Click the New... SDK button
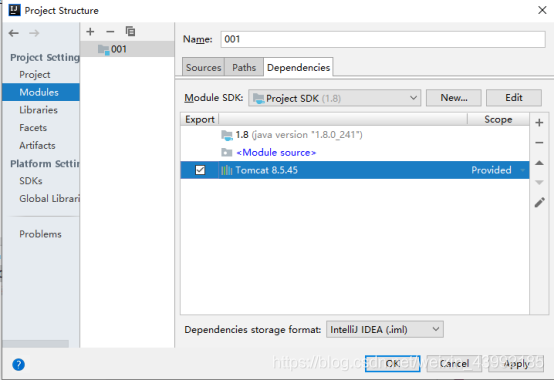This screenshot has height=381, width=554. coord(454,98)
